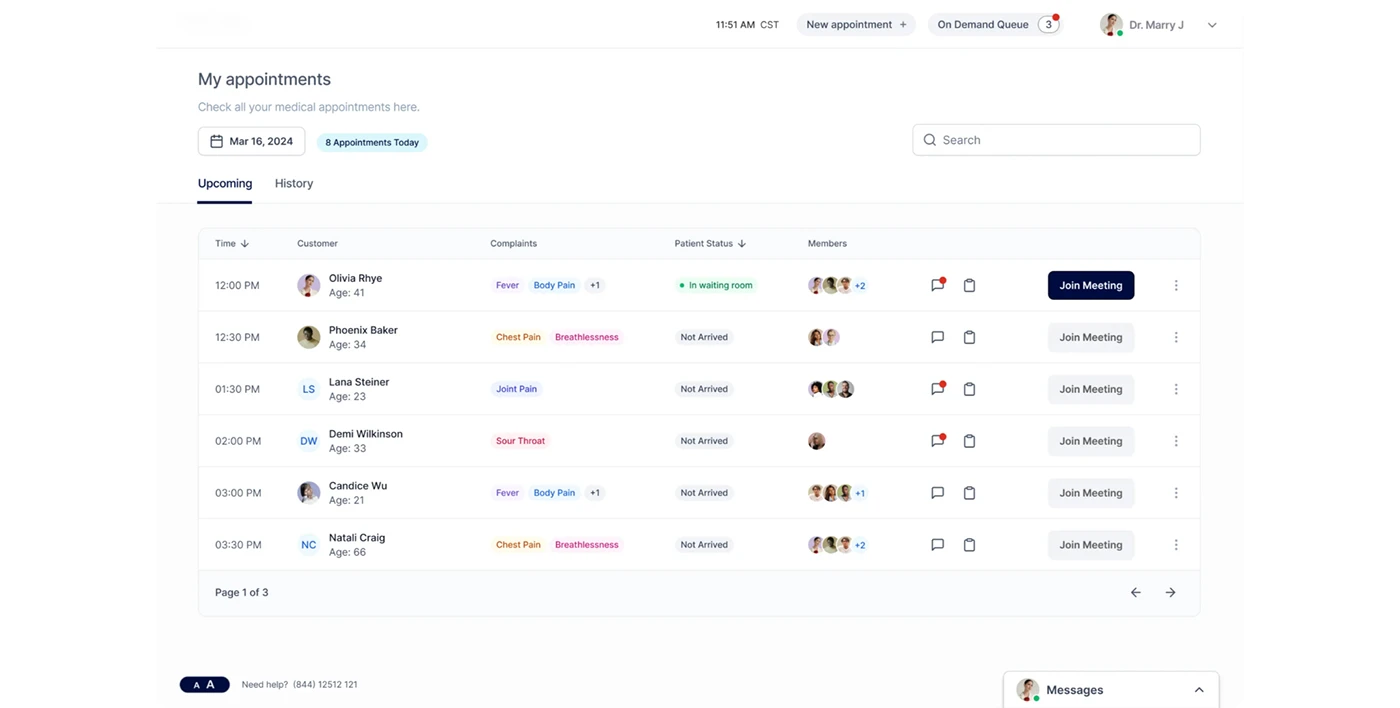The width and height of the screenshot is (1400, 708).
Task: Open clipboard notes for Olivia Rhye
Action: [x=969, y=285]
